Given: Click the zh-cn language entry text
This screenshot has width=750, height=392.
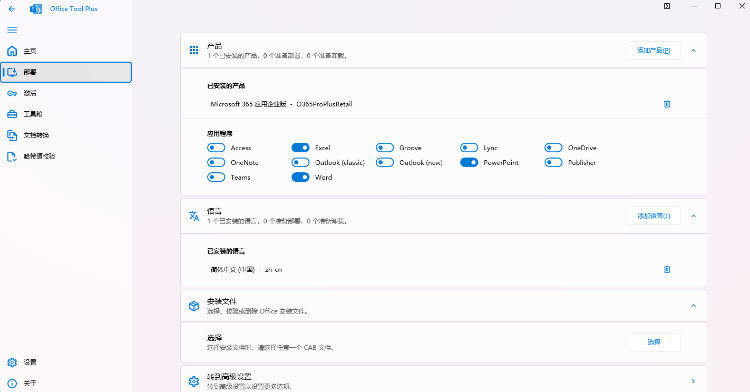Looking at the screenshot, I should (x=246, y=270).
